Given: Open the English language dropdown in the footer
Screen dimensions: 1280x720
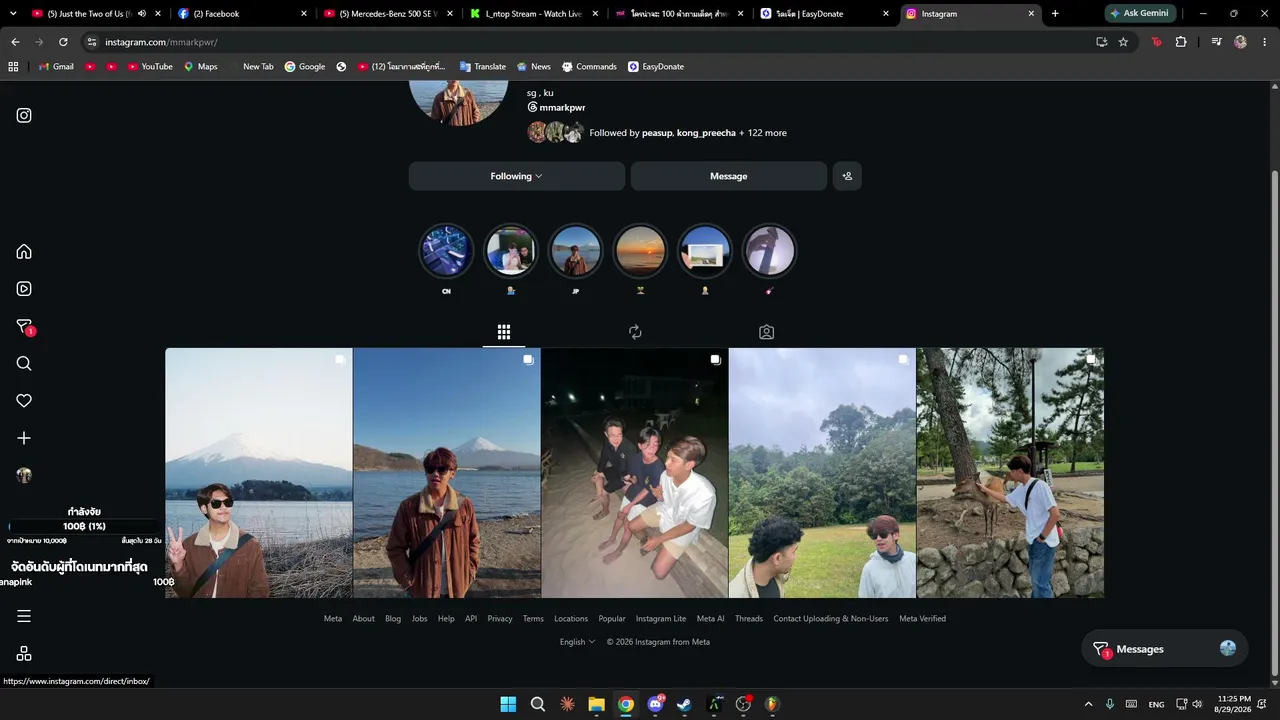Looking at the screenshot, I should tap(577, 642).
